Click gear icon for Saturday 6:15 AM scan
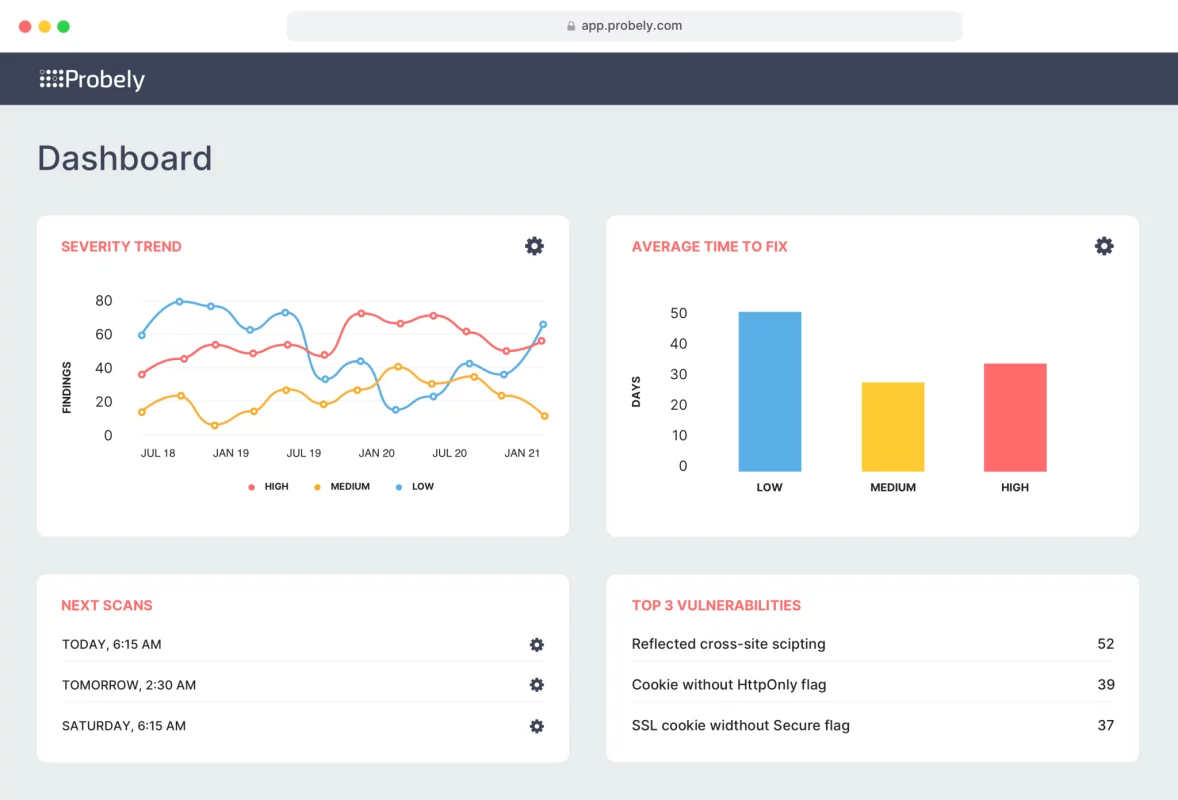 pos(536,726)
